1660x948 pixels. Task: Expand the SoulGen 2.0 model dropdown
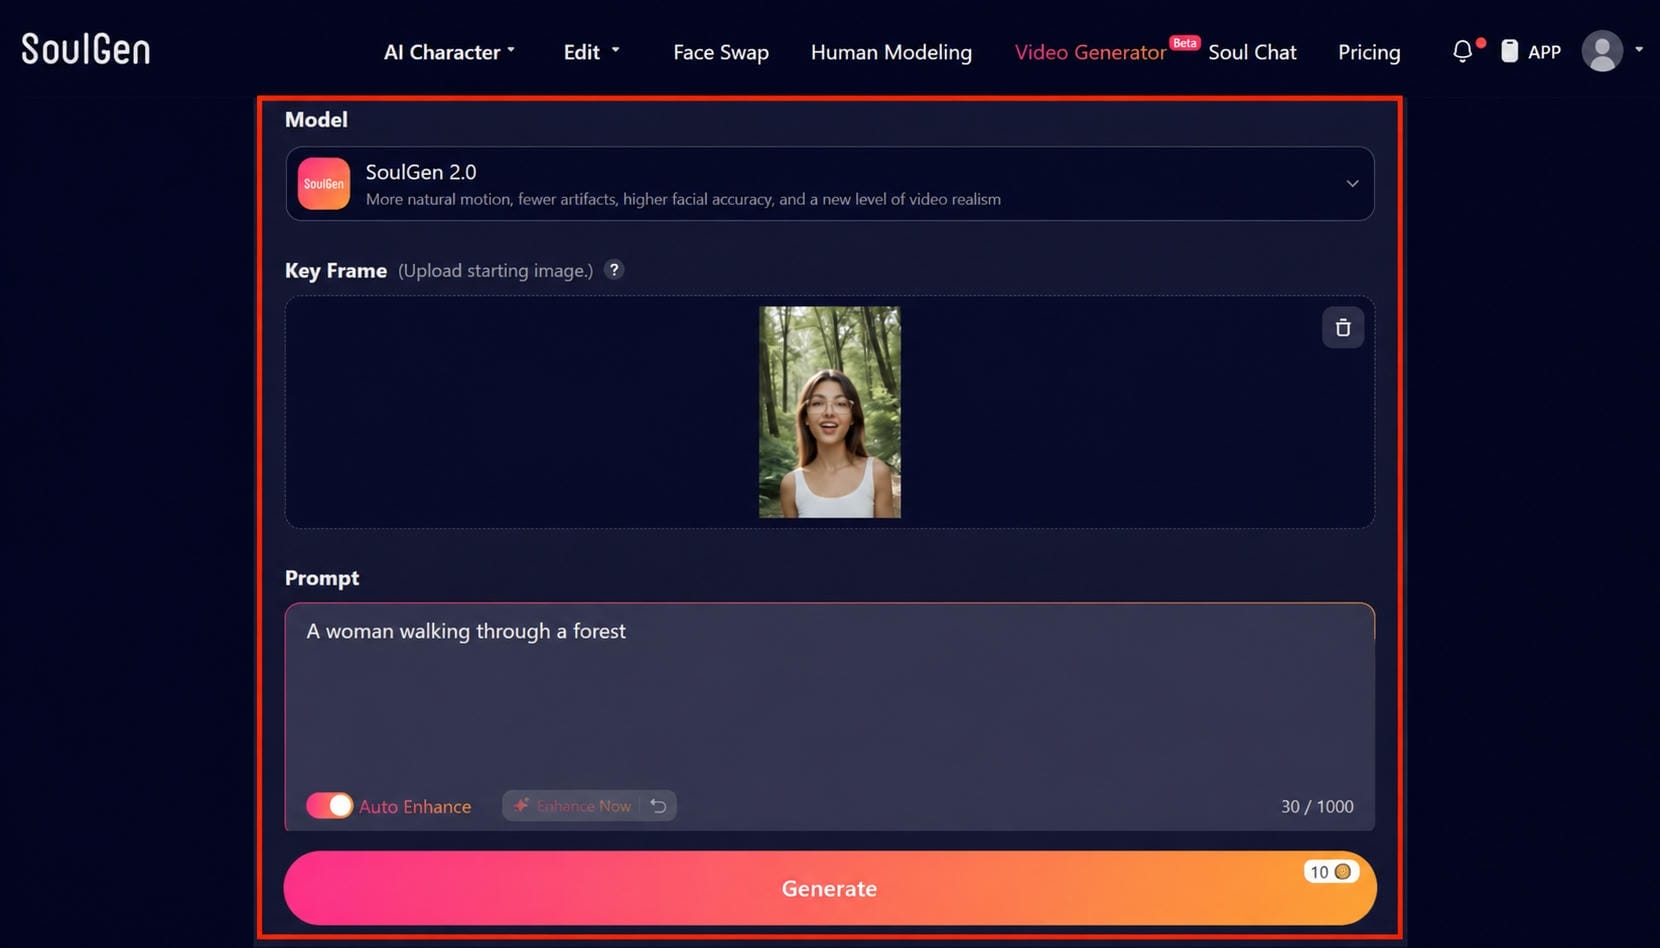click(1352, 184)
